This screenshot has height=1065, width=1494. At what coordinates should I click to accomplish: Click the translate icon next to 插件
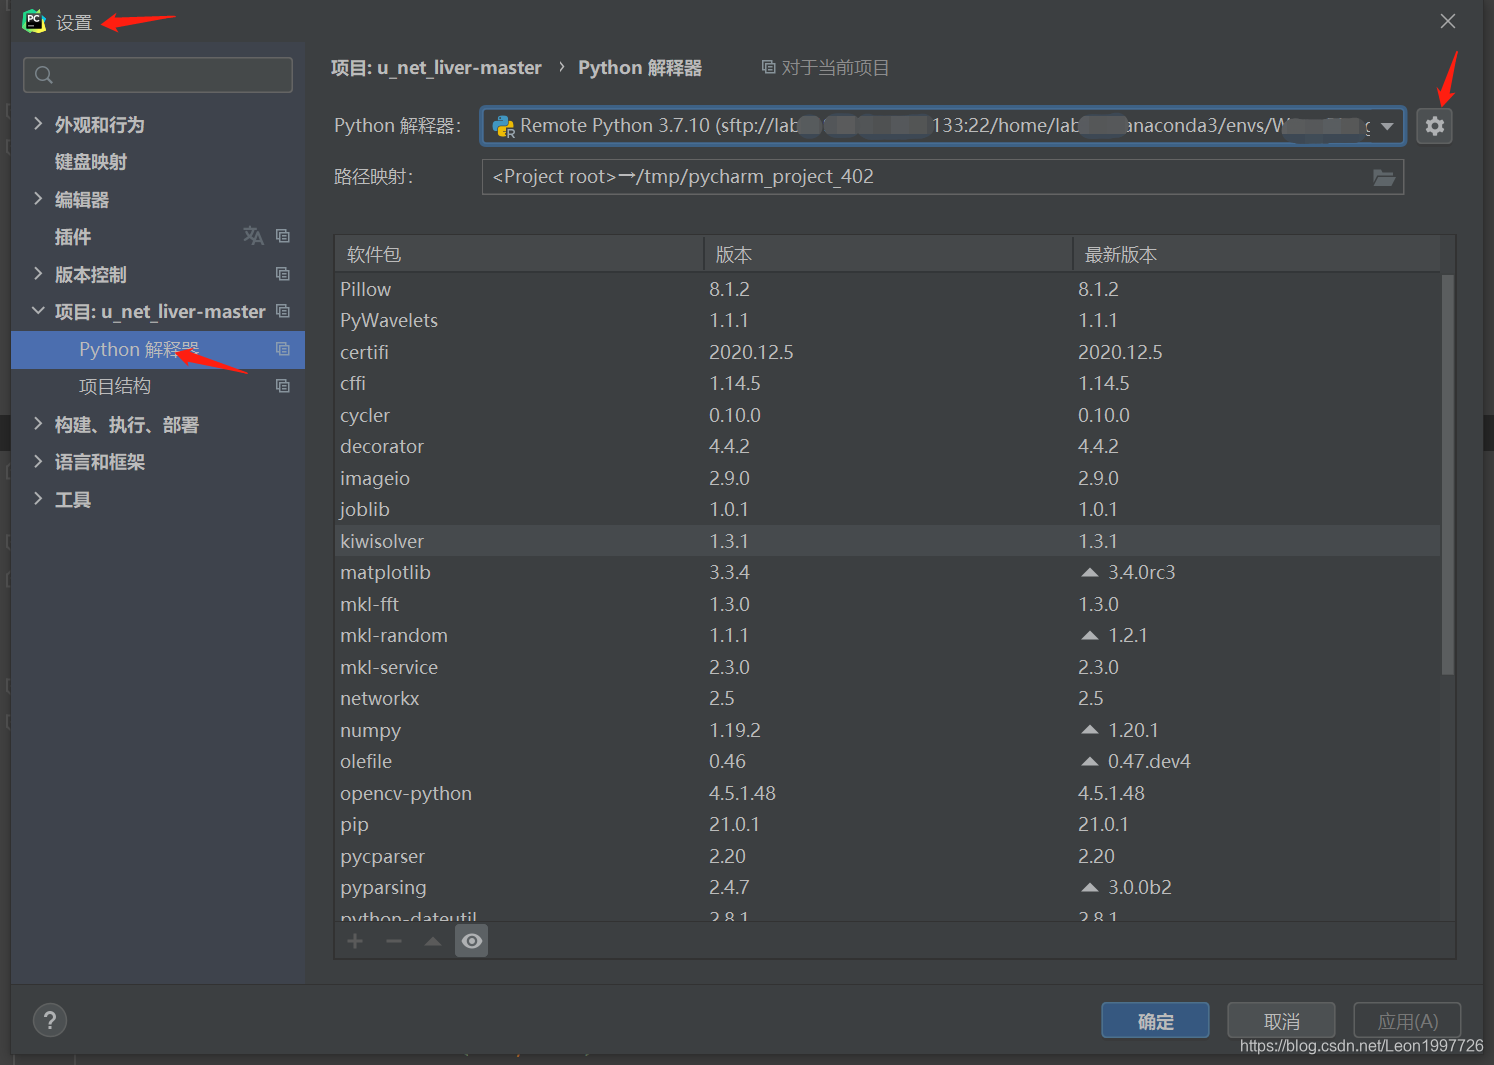pyautogui.click(x=253, y=236)
